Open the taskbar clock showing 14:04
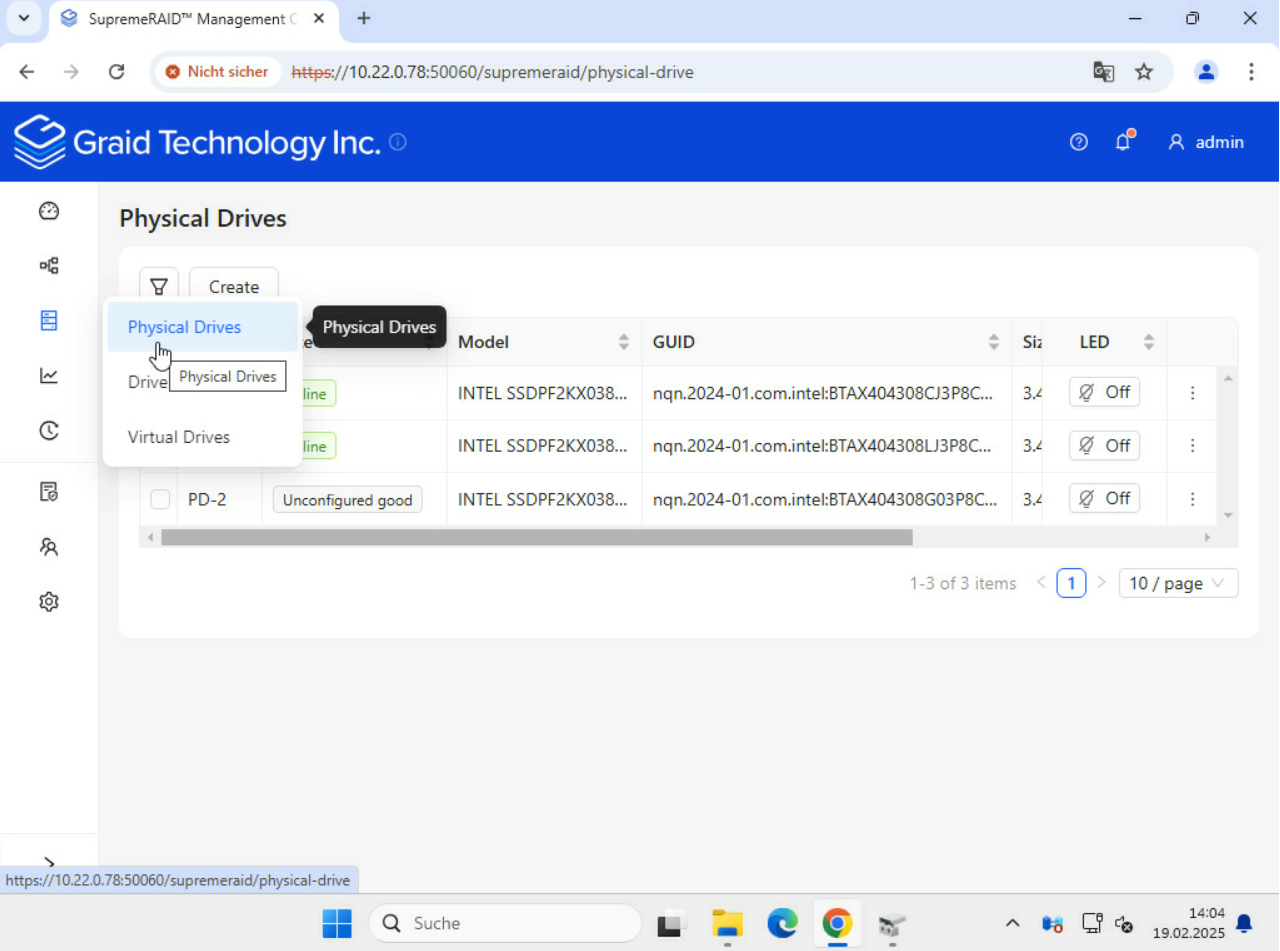Viewport: 1280px width, 951px height. (1188, 923)
